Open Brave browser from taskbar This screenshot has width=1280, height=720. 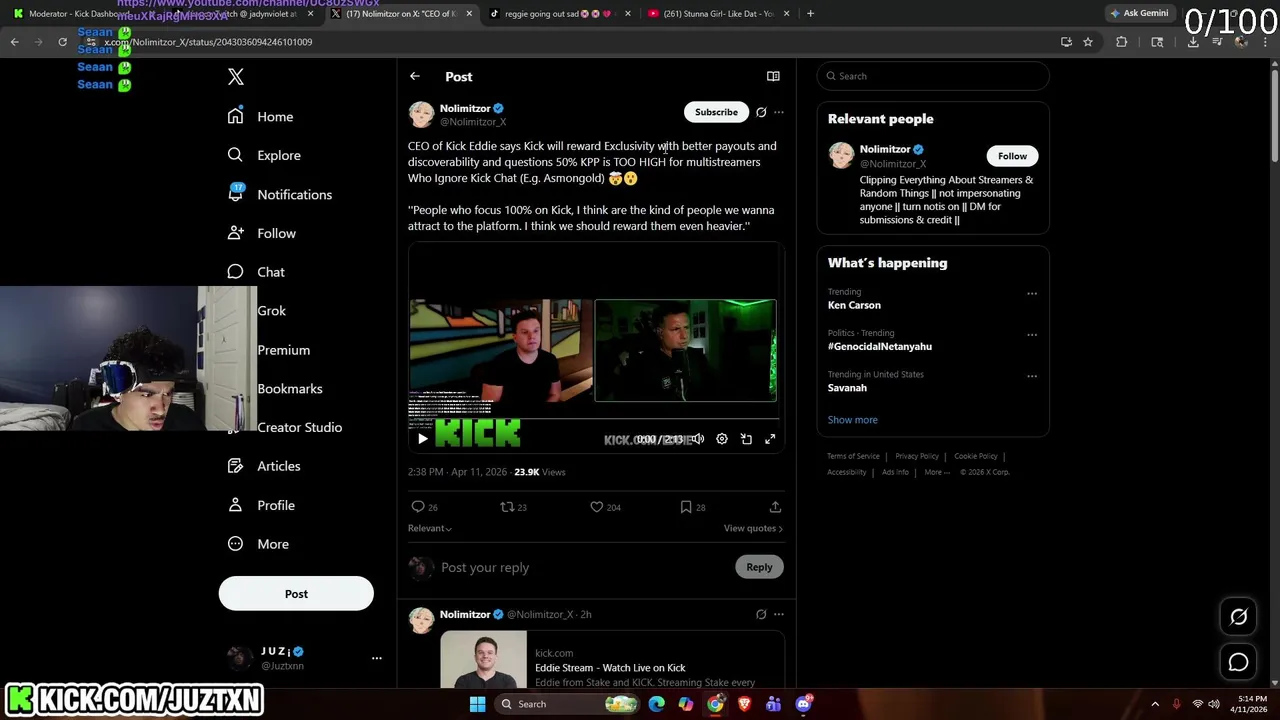pos(744,704)
